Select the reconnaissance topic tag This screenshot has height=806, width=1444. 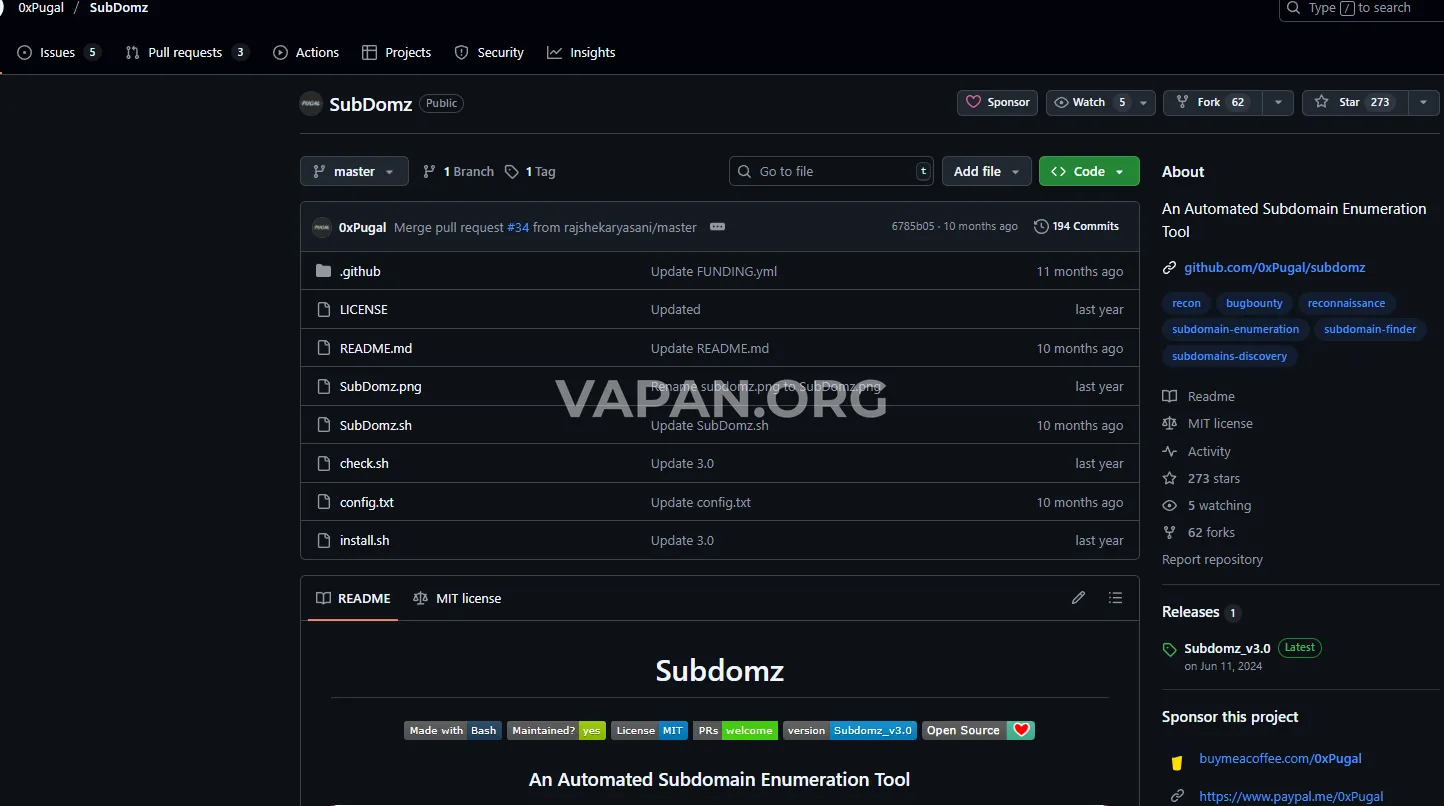(x=1346, y=303)
